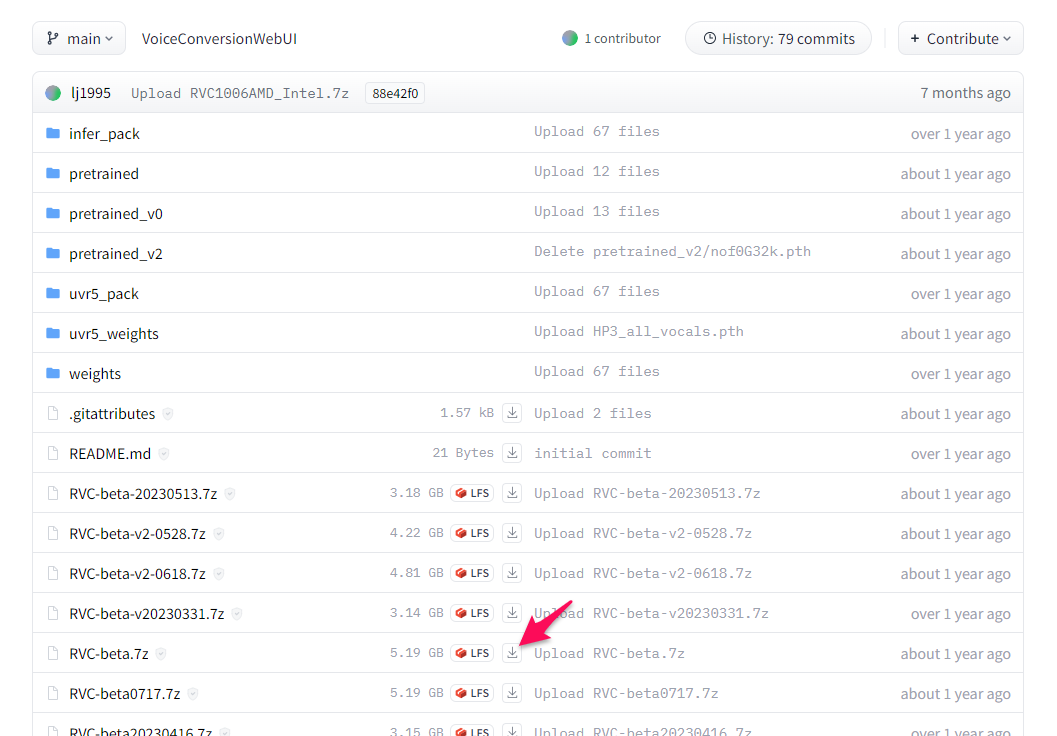The image size is (1057, 736).
Task: Open commit Upload RVC-beta-v2-0618.7z
Action: [x=642, y=574]
